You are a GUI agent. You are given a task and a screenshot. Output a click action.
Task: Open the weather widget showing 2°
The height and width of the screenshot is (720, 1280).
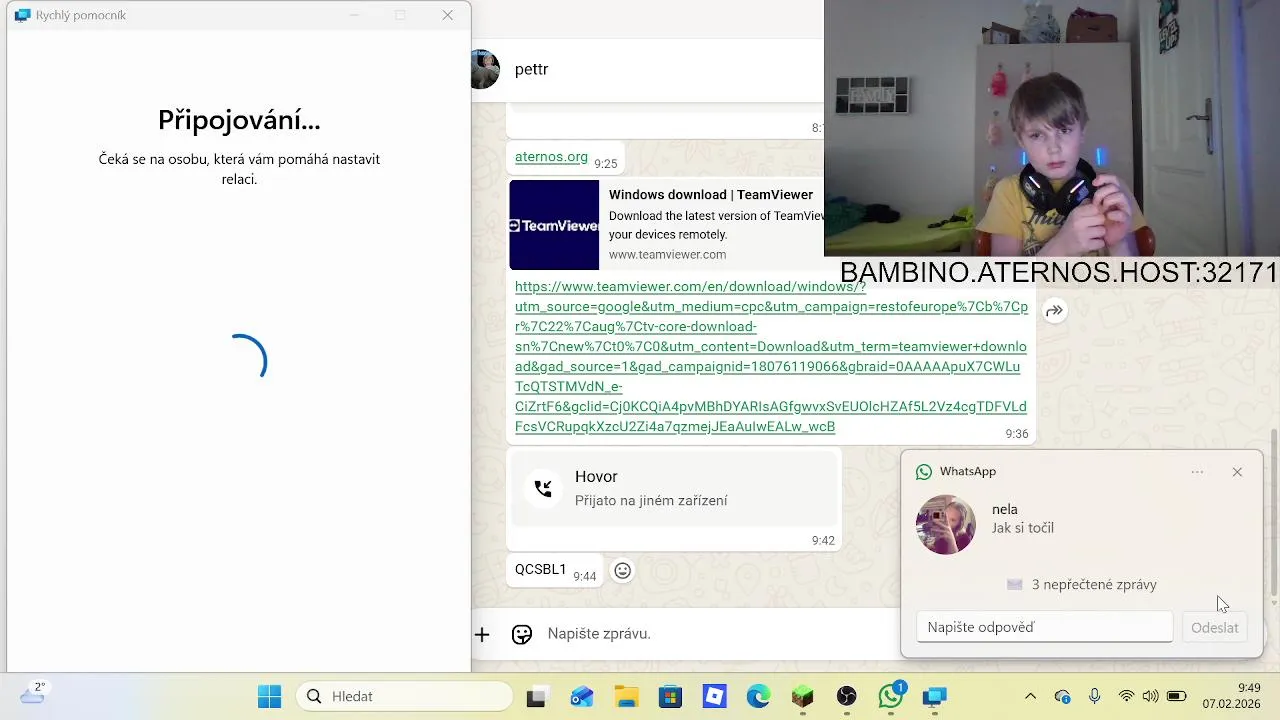click(33, 693)
